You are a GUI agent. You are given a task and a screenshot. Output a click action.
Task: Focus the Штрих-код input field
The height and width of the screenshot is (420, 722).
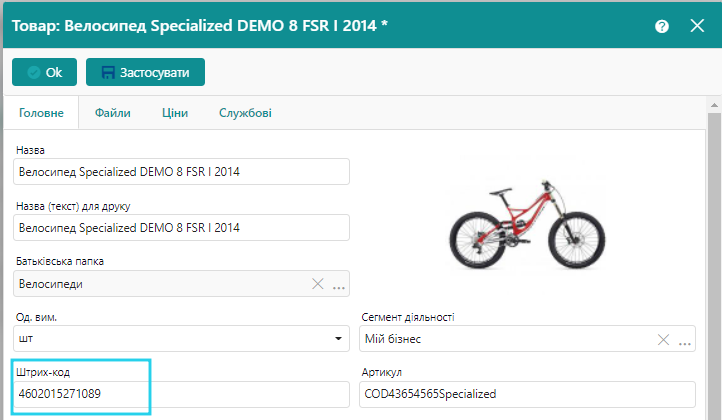click(x=80, y=394)
